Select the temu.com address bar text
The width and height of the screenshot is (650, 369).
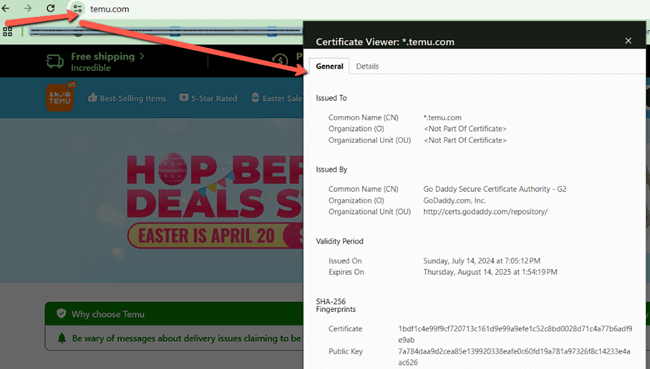109,9
